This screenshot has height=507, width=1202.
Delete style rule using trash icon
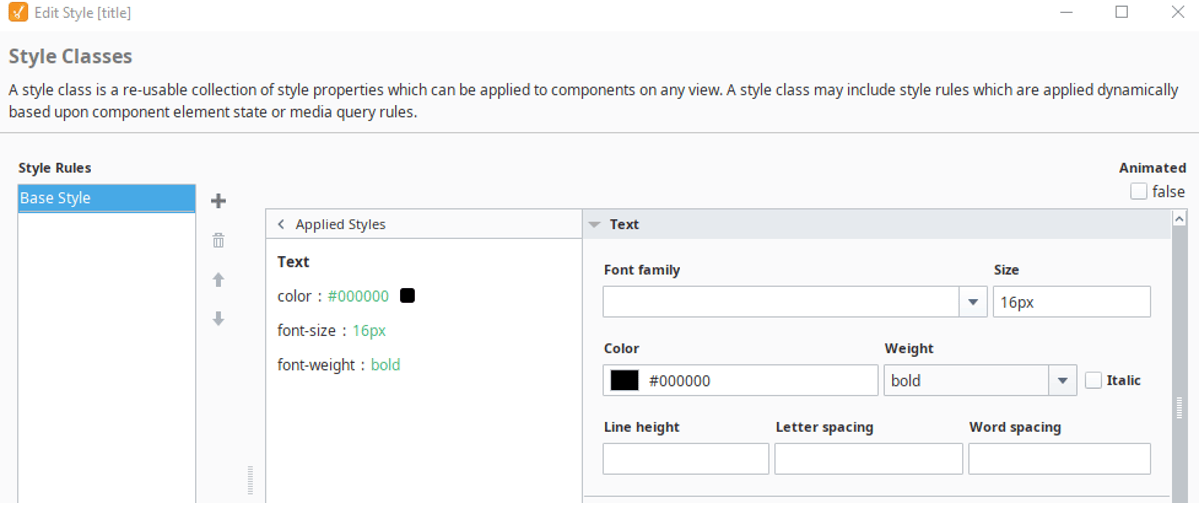point(218,240)
